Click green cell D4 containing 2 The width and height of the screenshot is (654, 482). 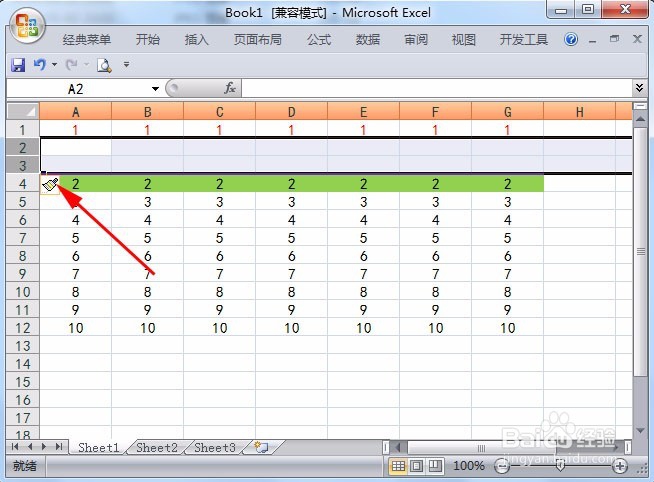[291, 184]
